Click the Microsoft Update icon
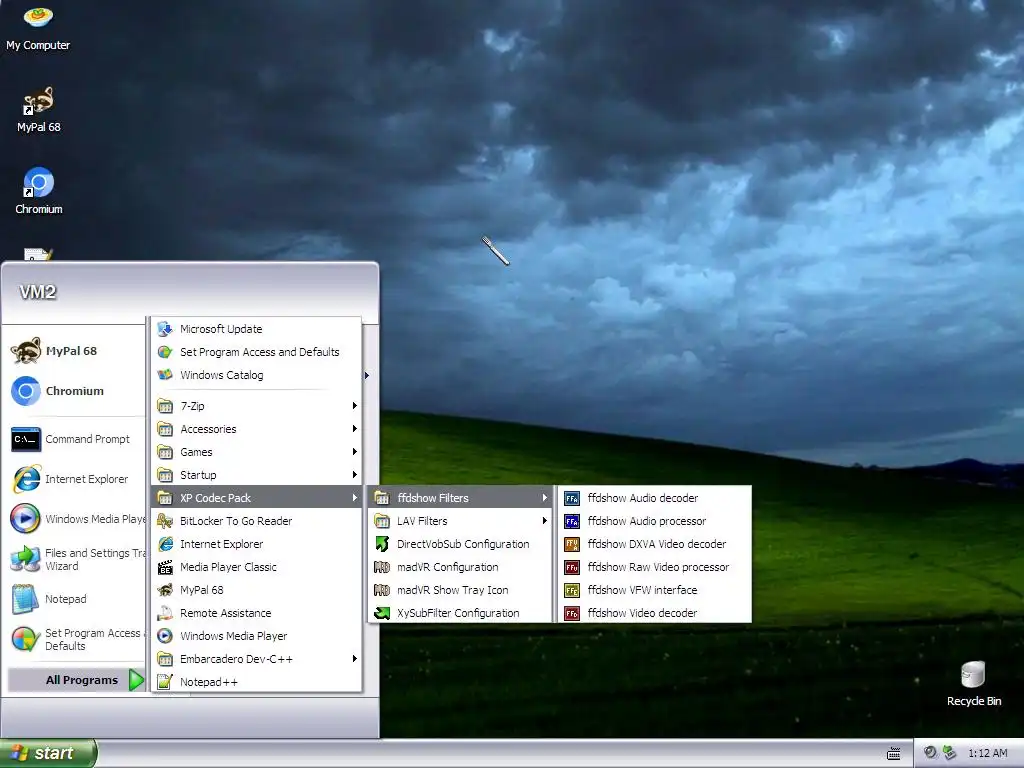Screen dimensions: 1024x768 click(165, 329)
